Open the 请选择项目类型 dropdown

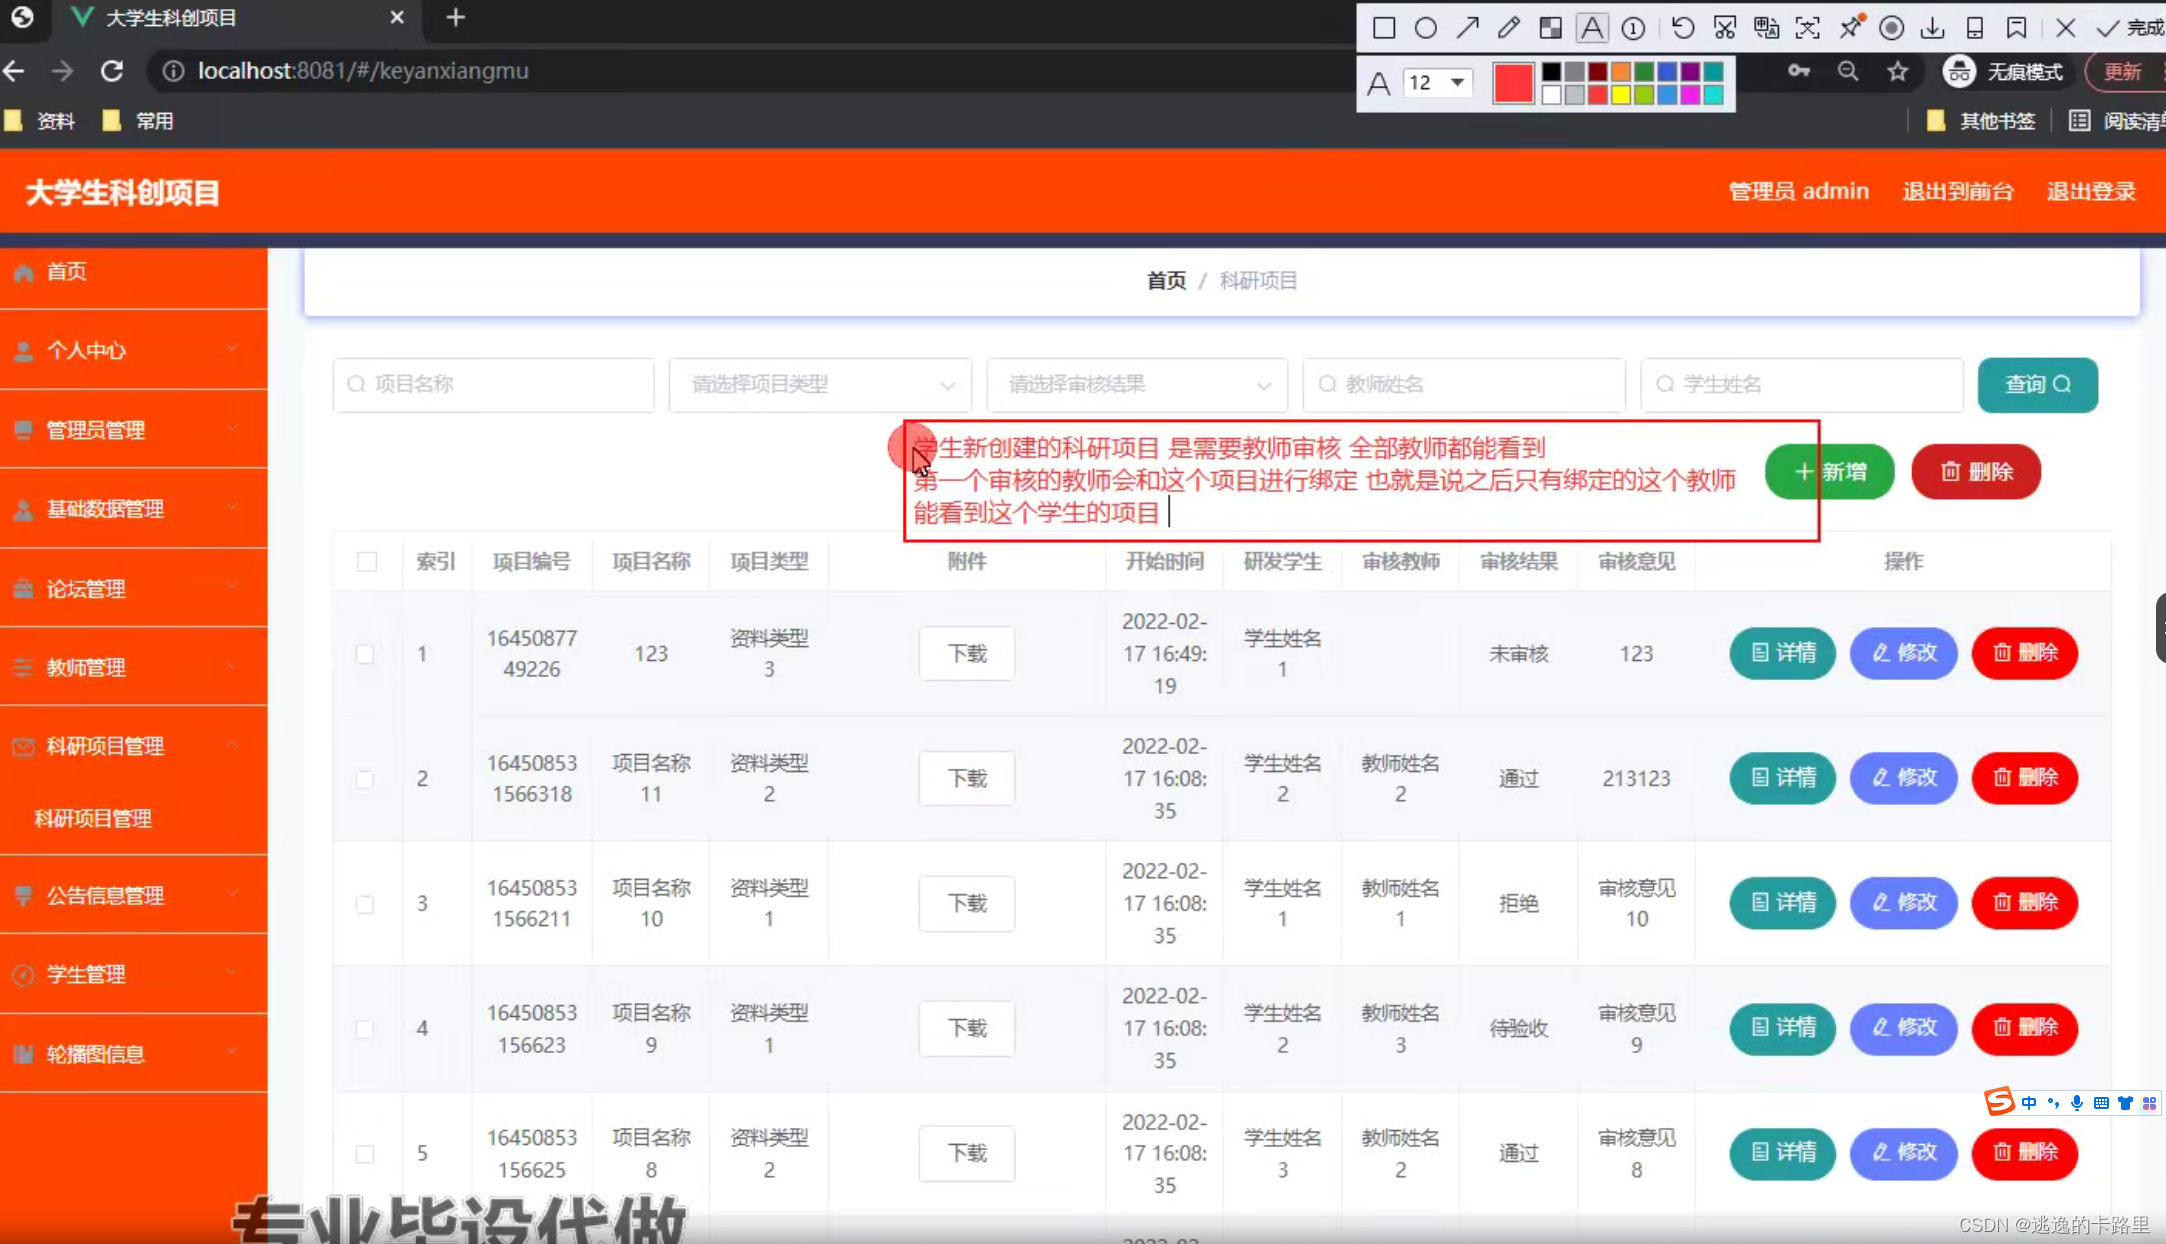[x=820, y=385]
